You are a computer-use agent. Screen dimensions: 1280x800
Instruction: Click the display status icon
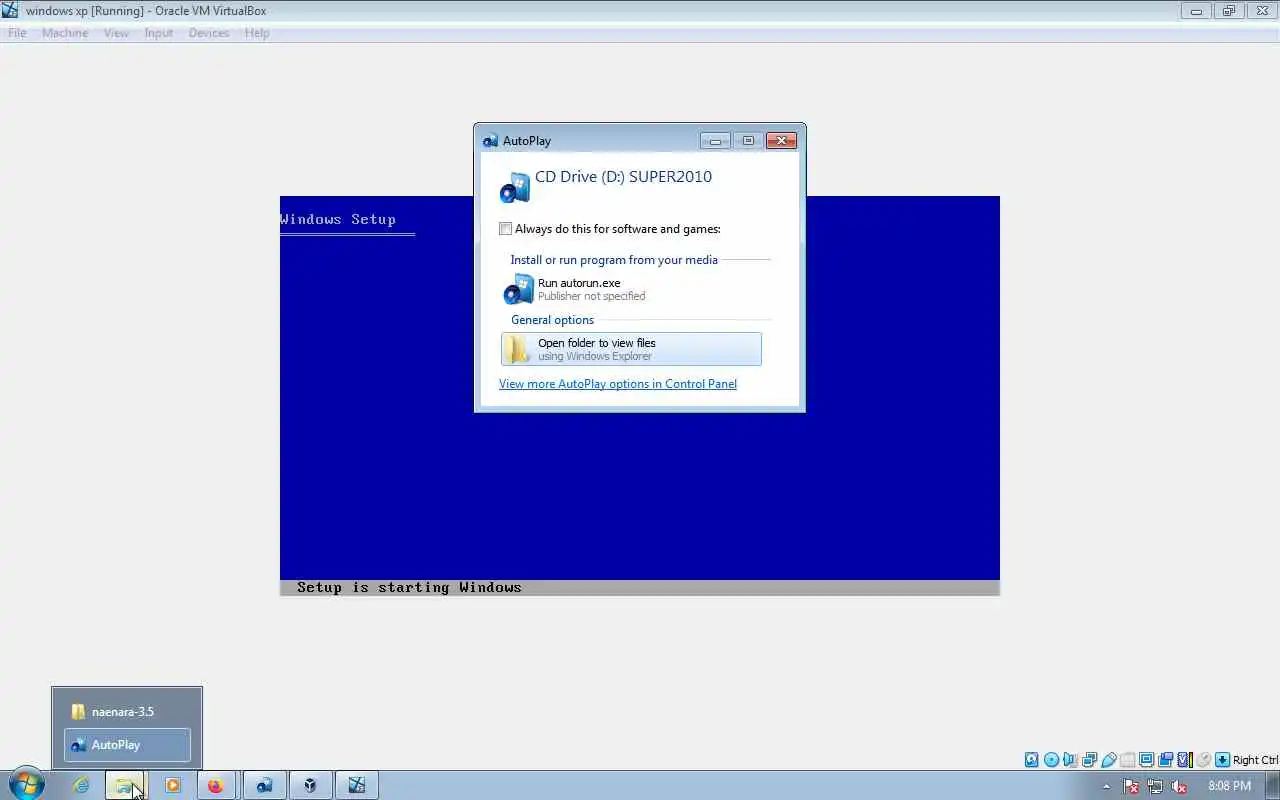tap(1146, 760)
